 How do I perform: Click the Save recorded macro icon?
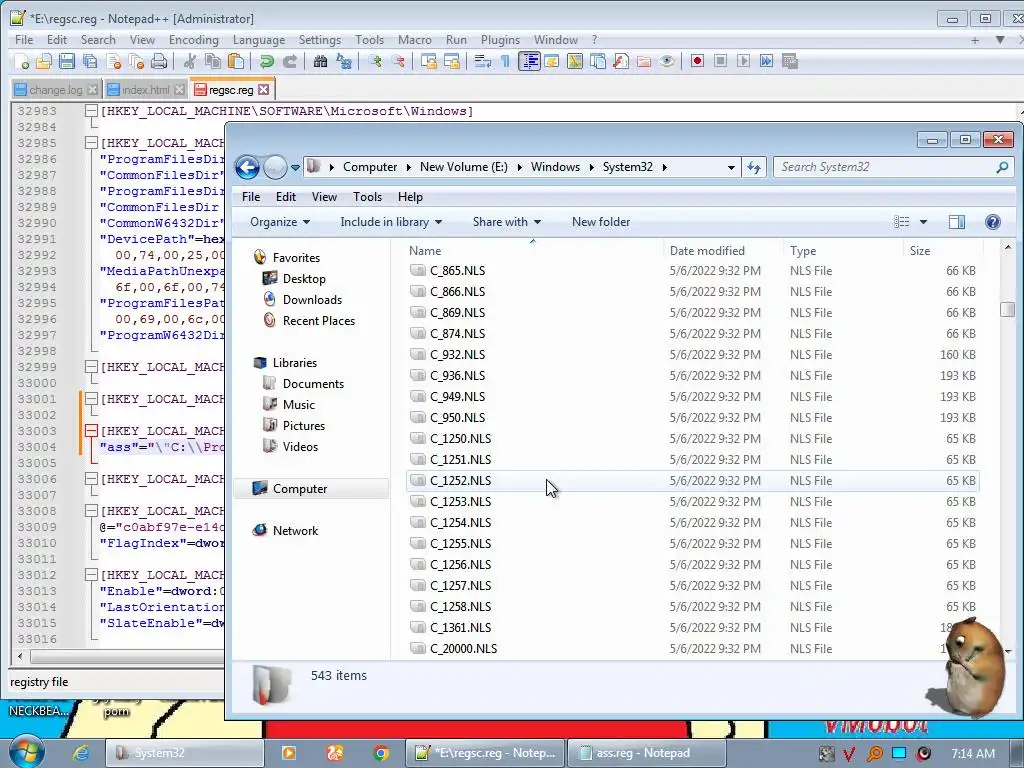click(790, 61)
